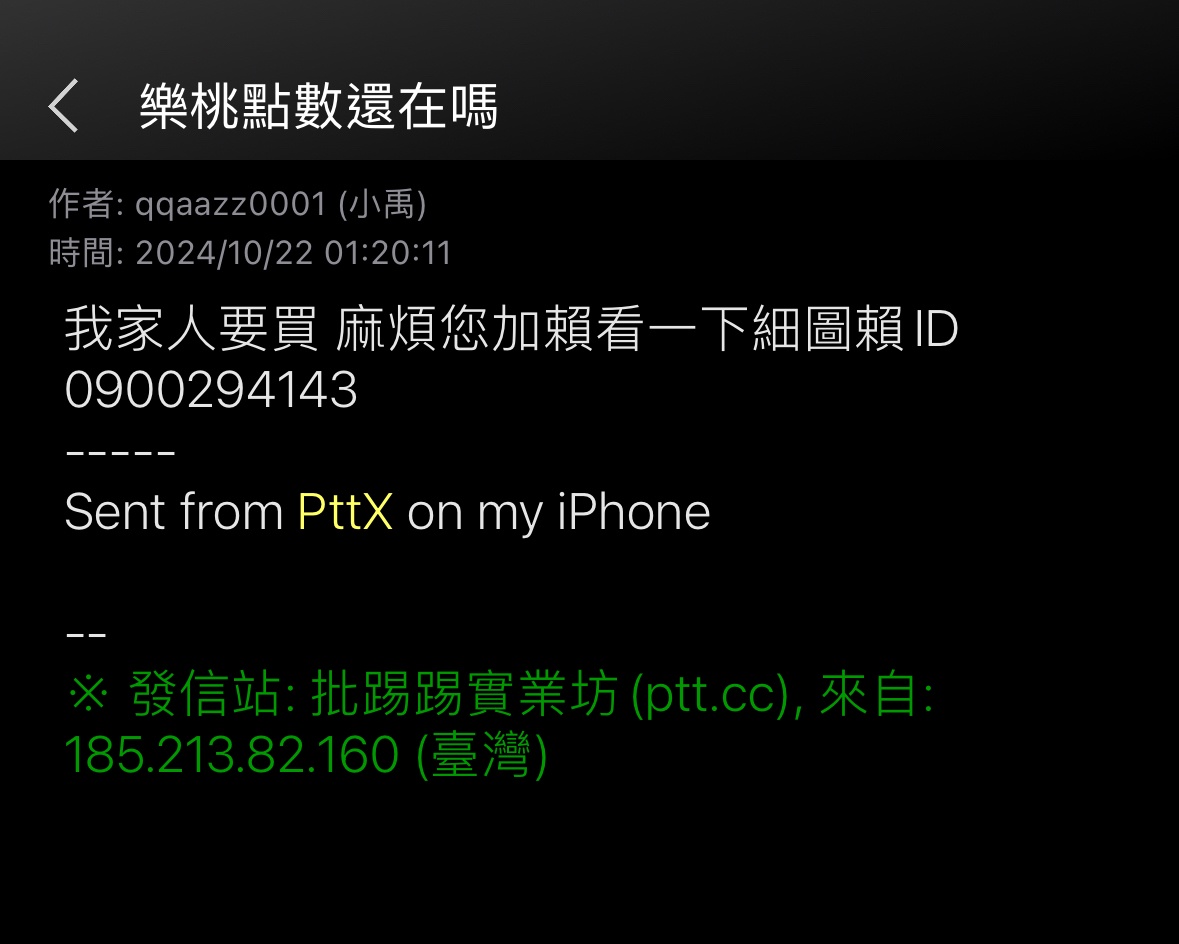Tap the back arrow icon

pyautogui.click(x=64, y=106)
